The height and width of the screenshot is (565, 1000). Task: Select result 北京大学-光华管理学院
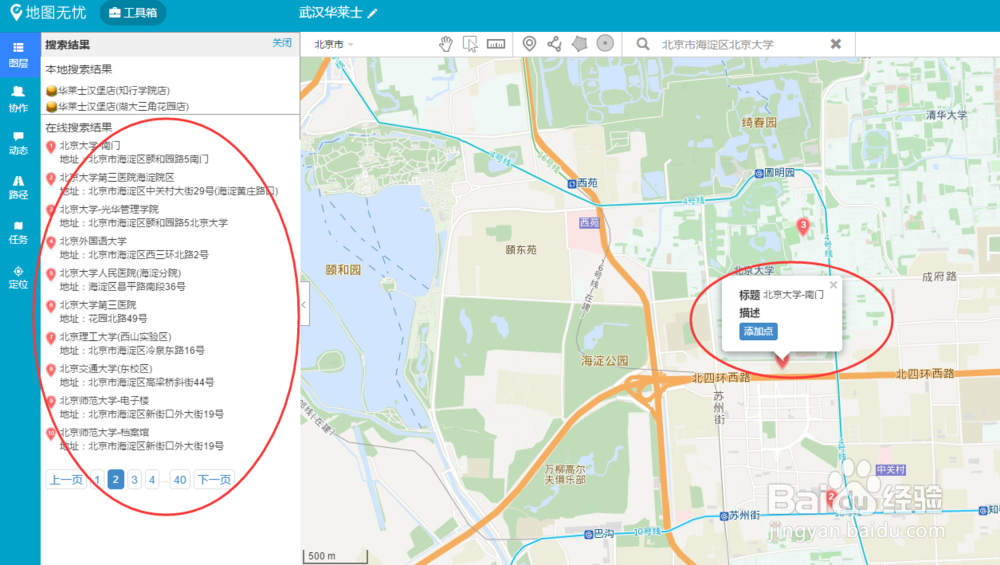point(109,209)
